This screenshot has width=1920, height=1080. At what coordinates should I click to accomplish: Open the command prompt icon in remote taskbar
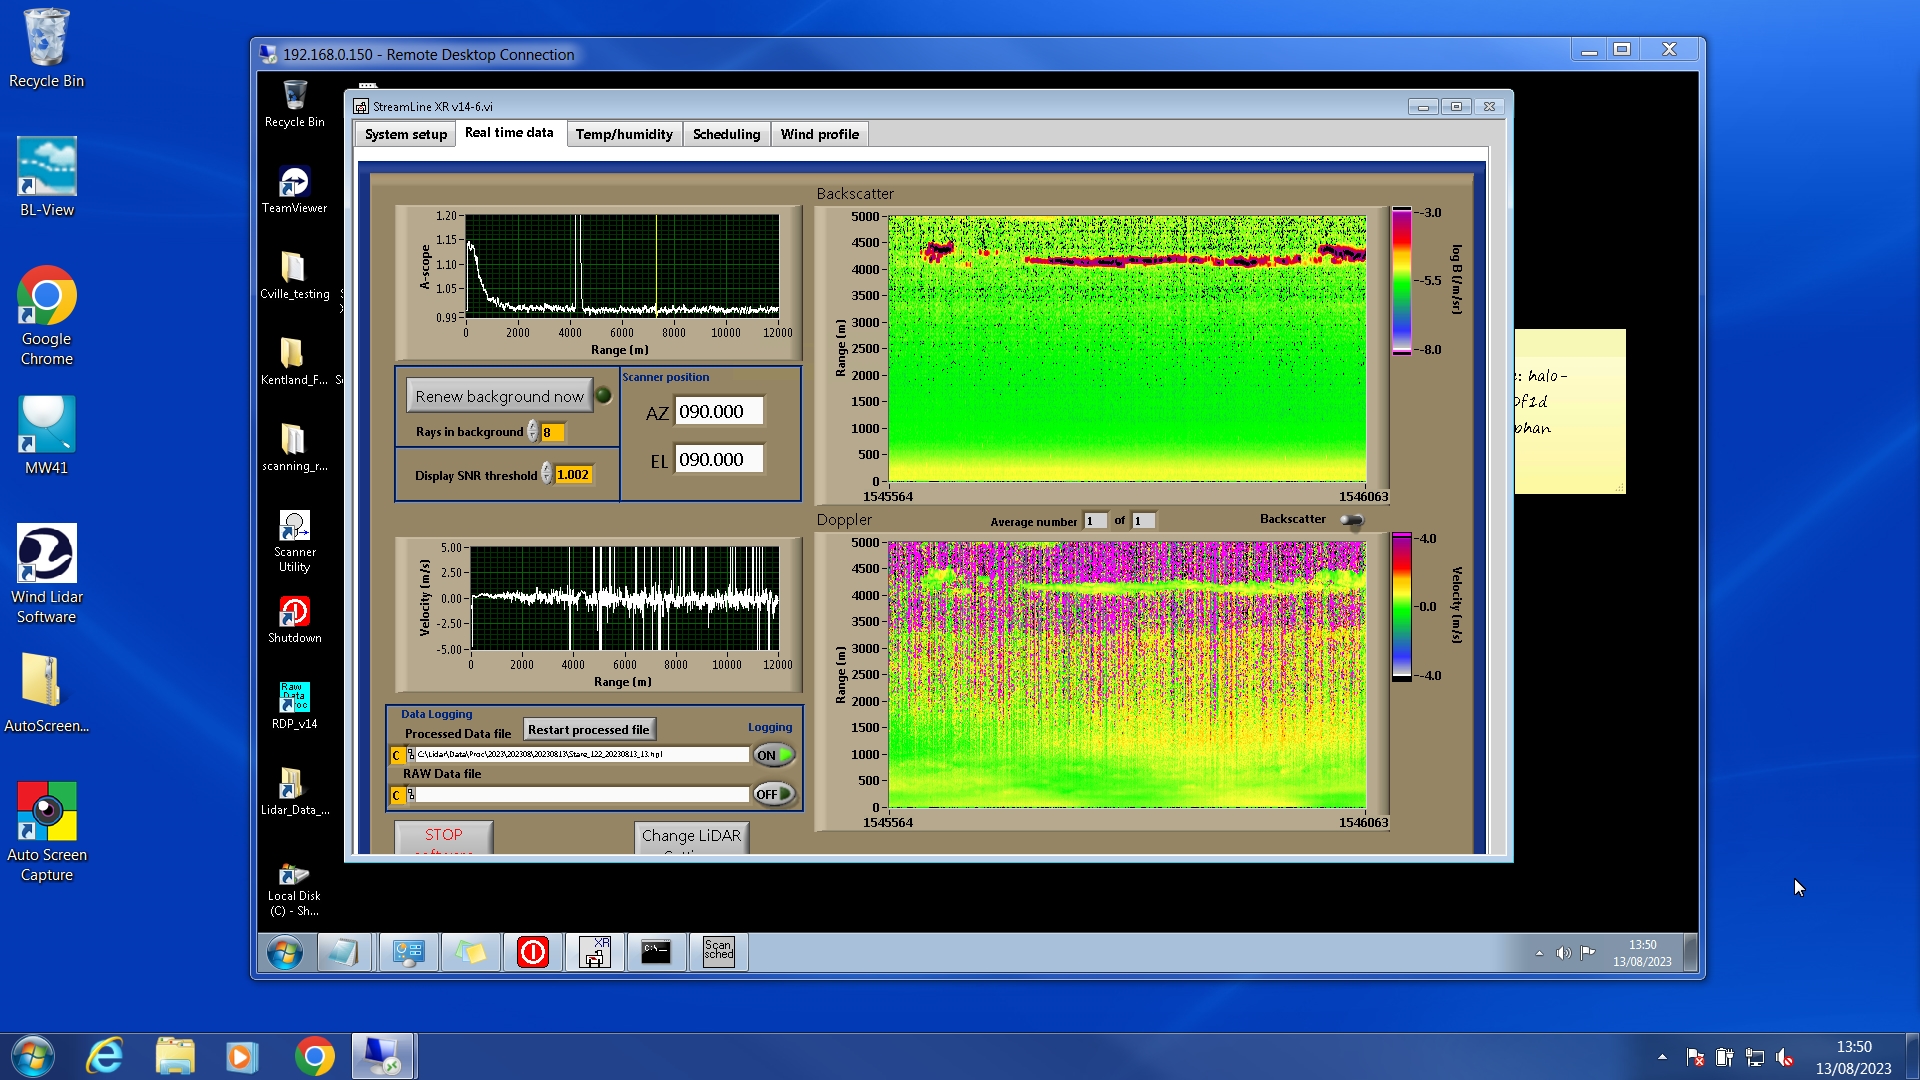[656, 952]
